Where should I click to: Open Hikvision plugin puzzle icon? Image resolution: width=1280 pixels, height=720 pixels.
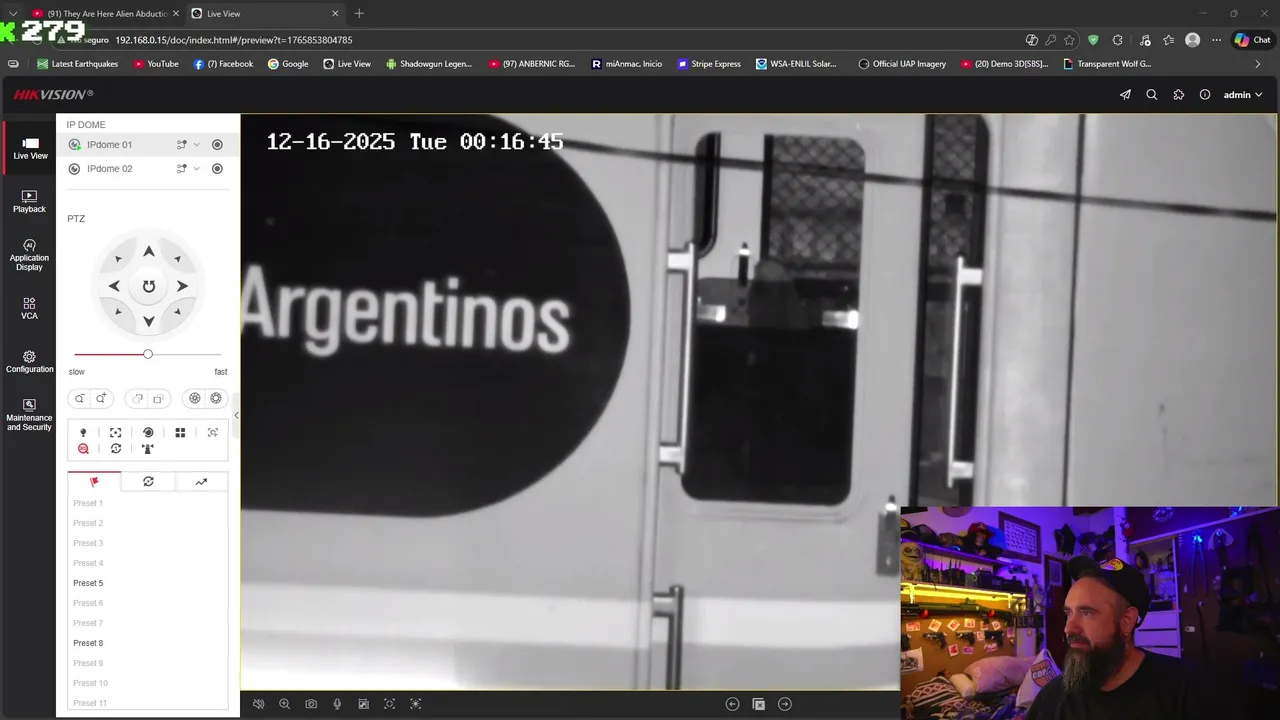coord(1179,95)
